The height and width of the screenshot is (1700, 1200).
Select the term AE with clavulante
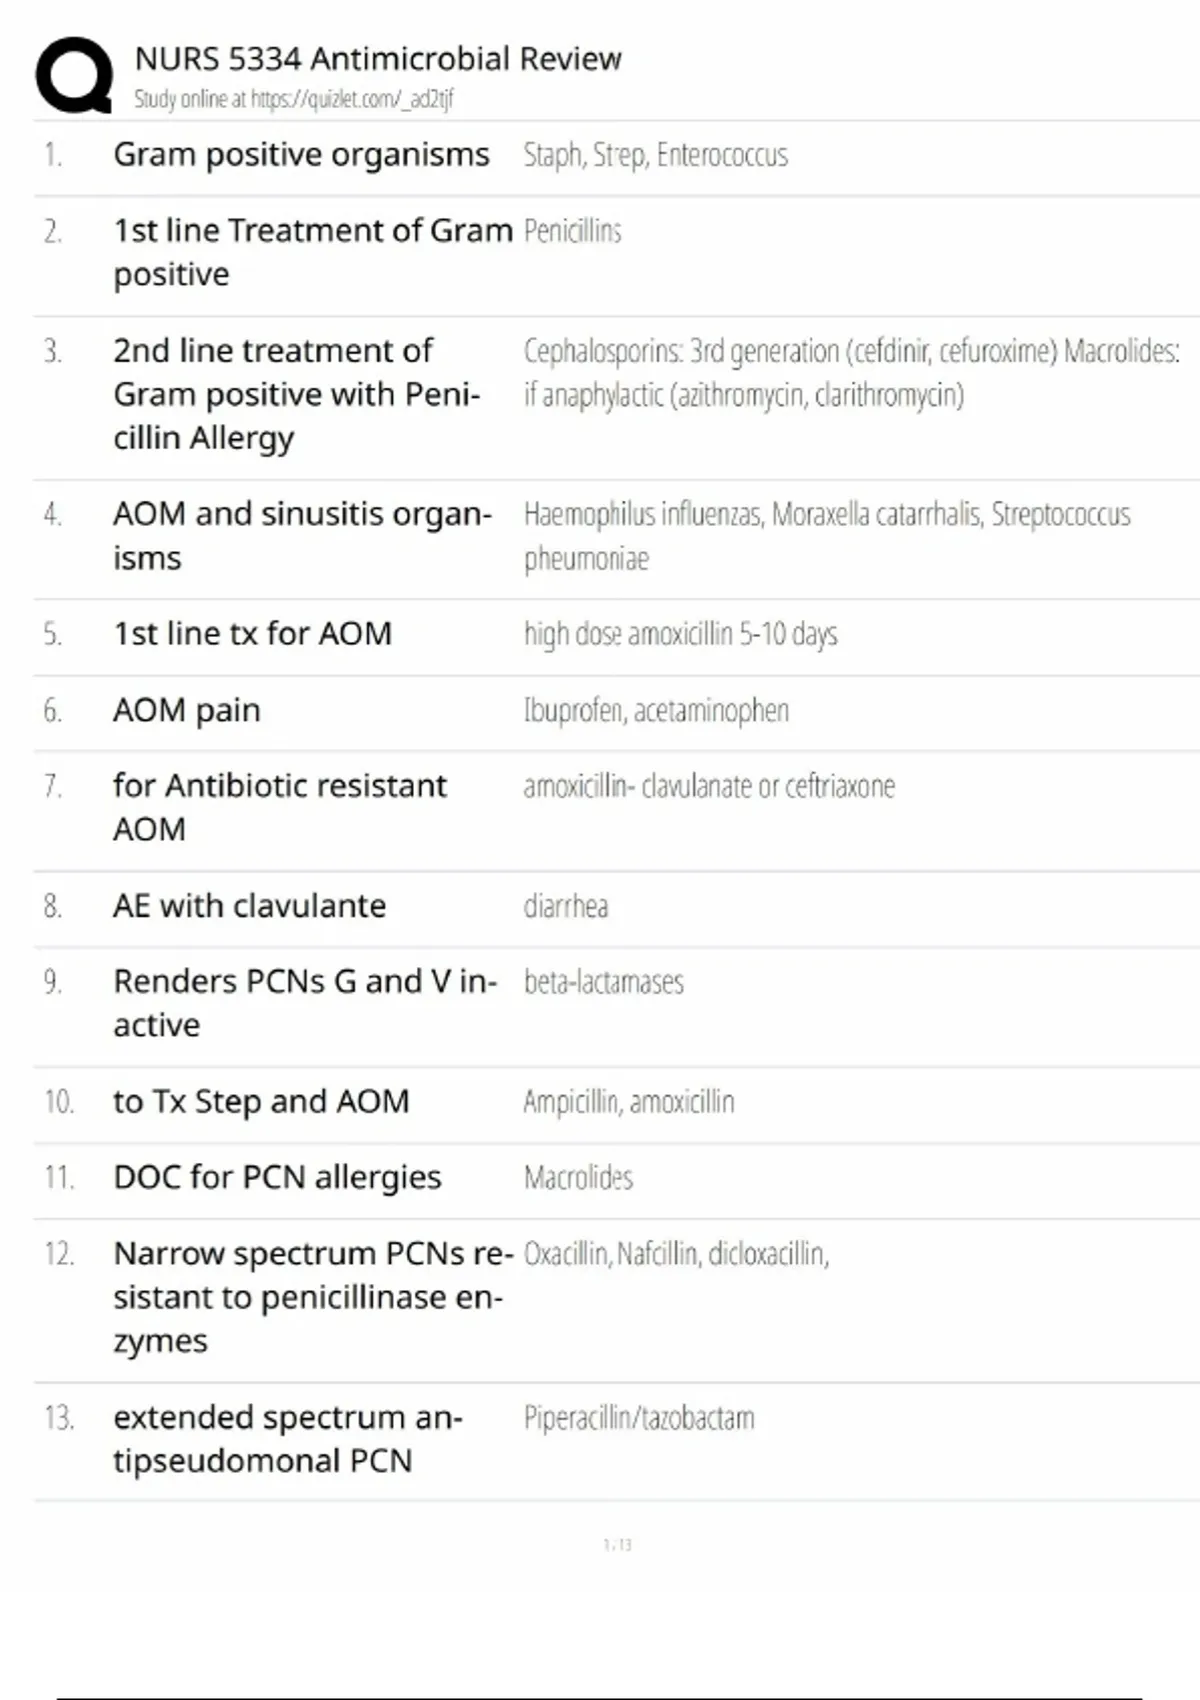click(x=249, y=906)
